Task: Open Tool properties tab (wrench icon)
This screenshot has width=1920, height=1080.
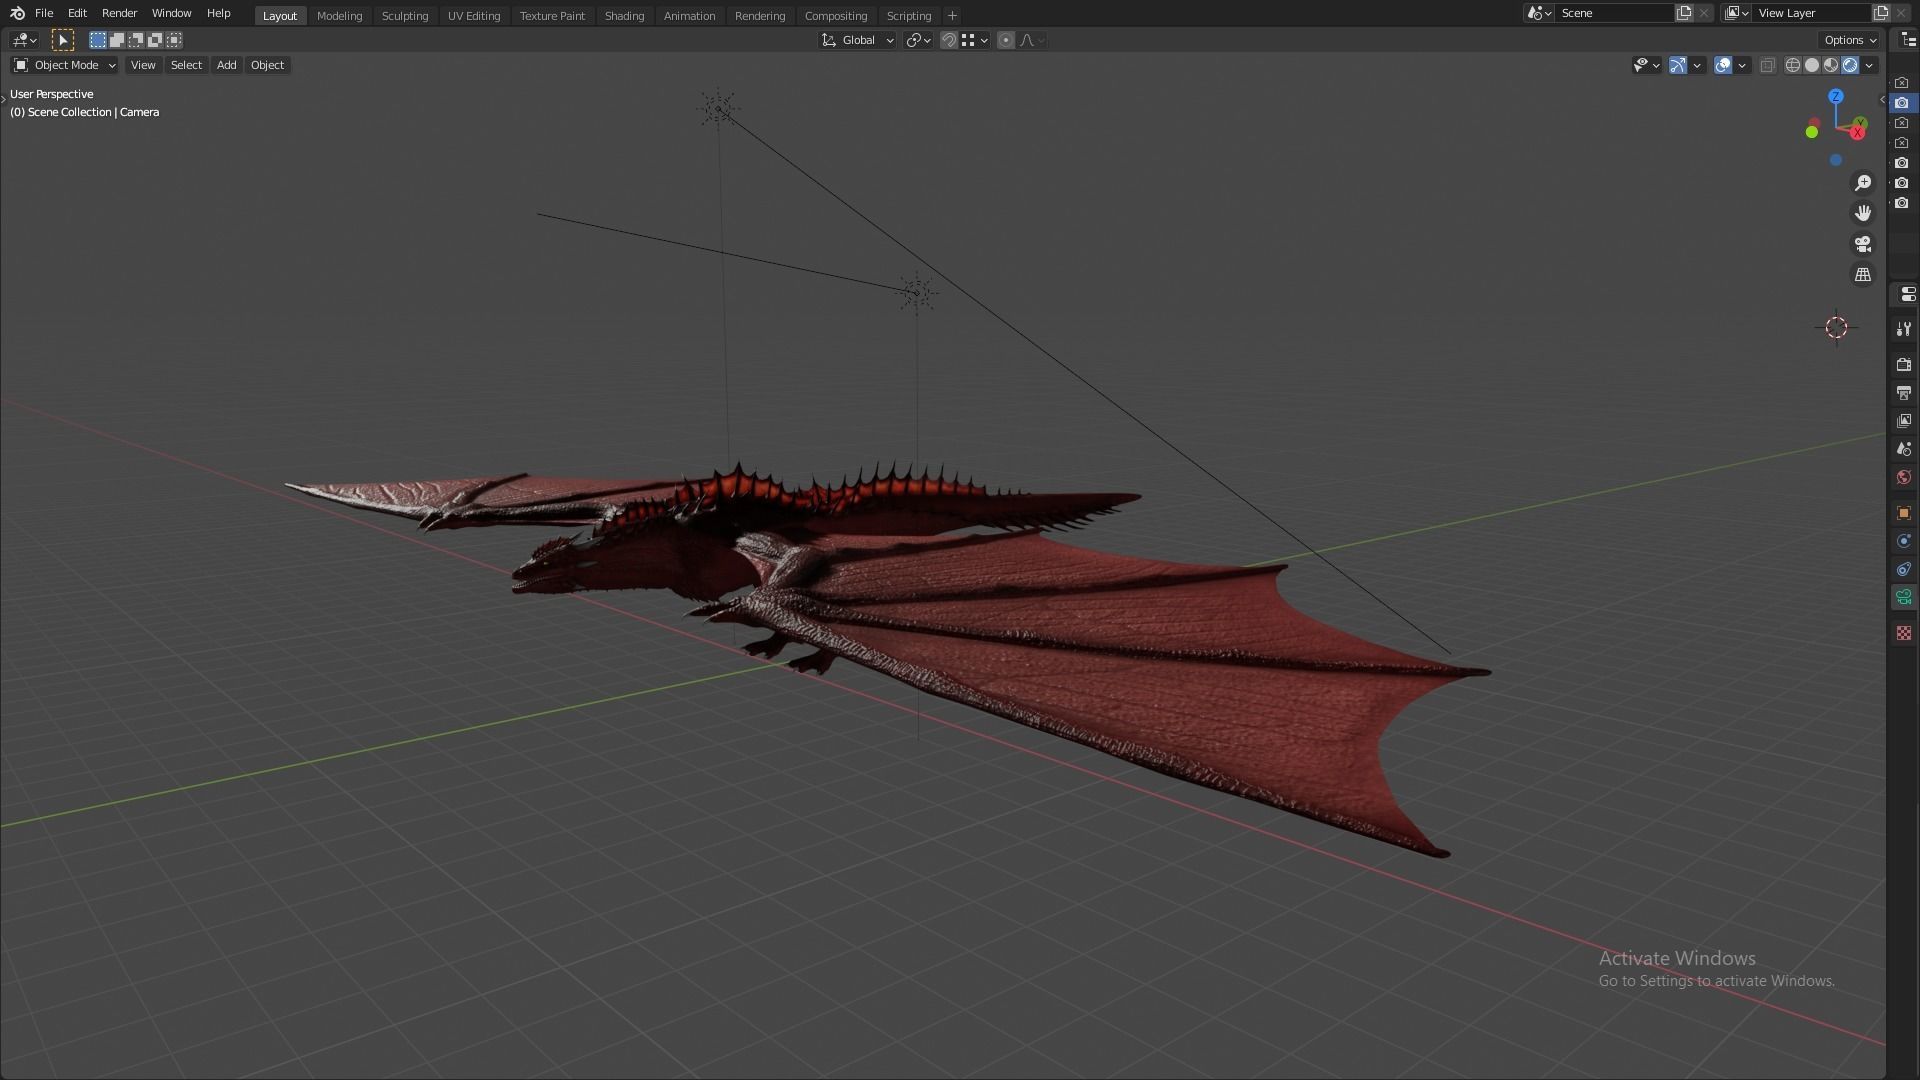Action: tap(1904, 329)
